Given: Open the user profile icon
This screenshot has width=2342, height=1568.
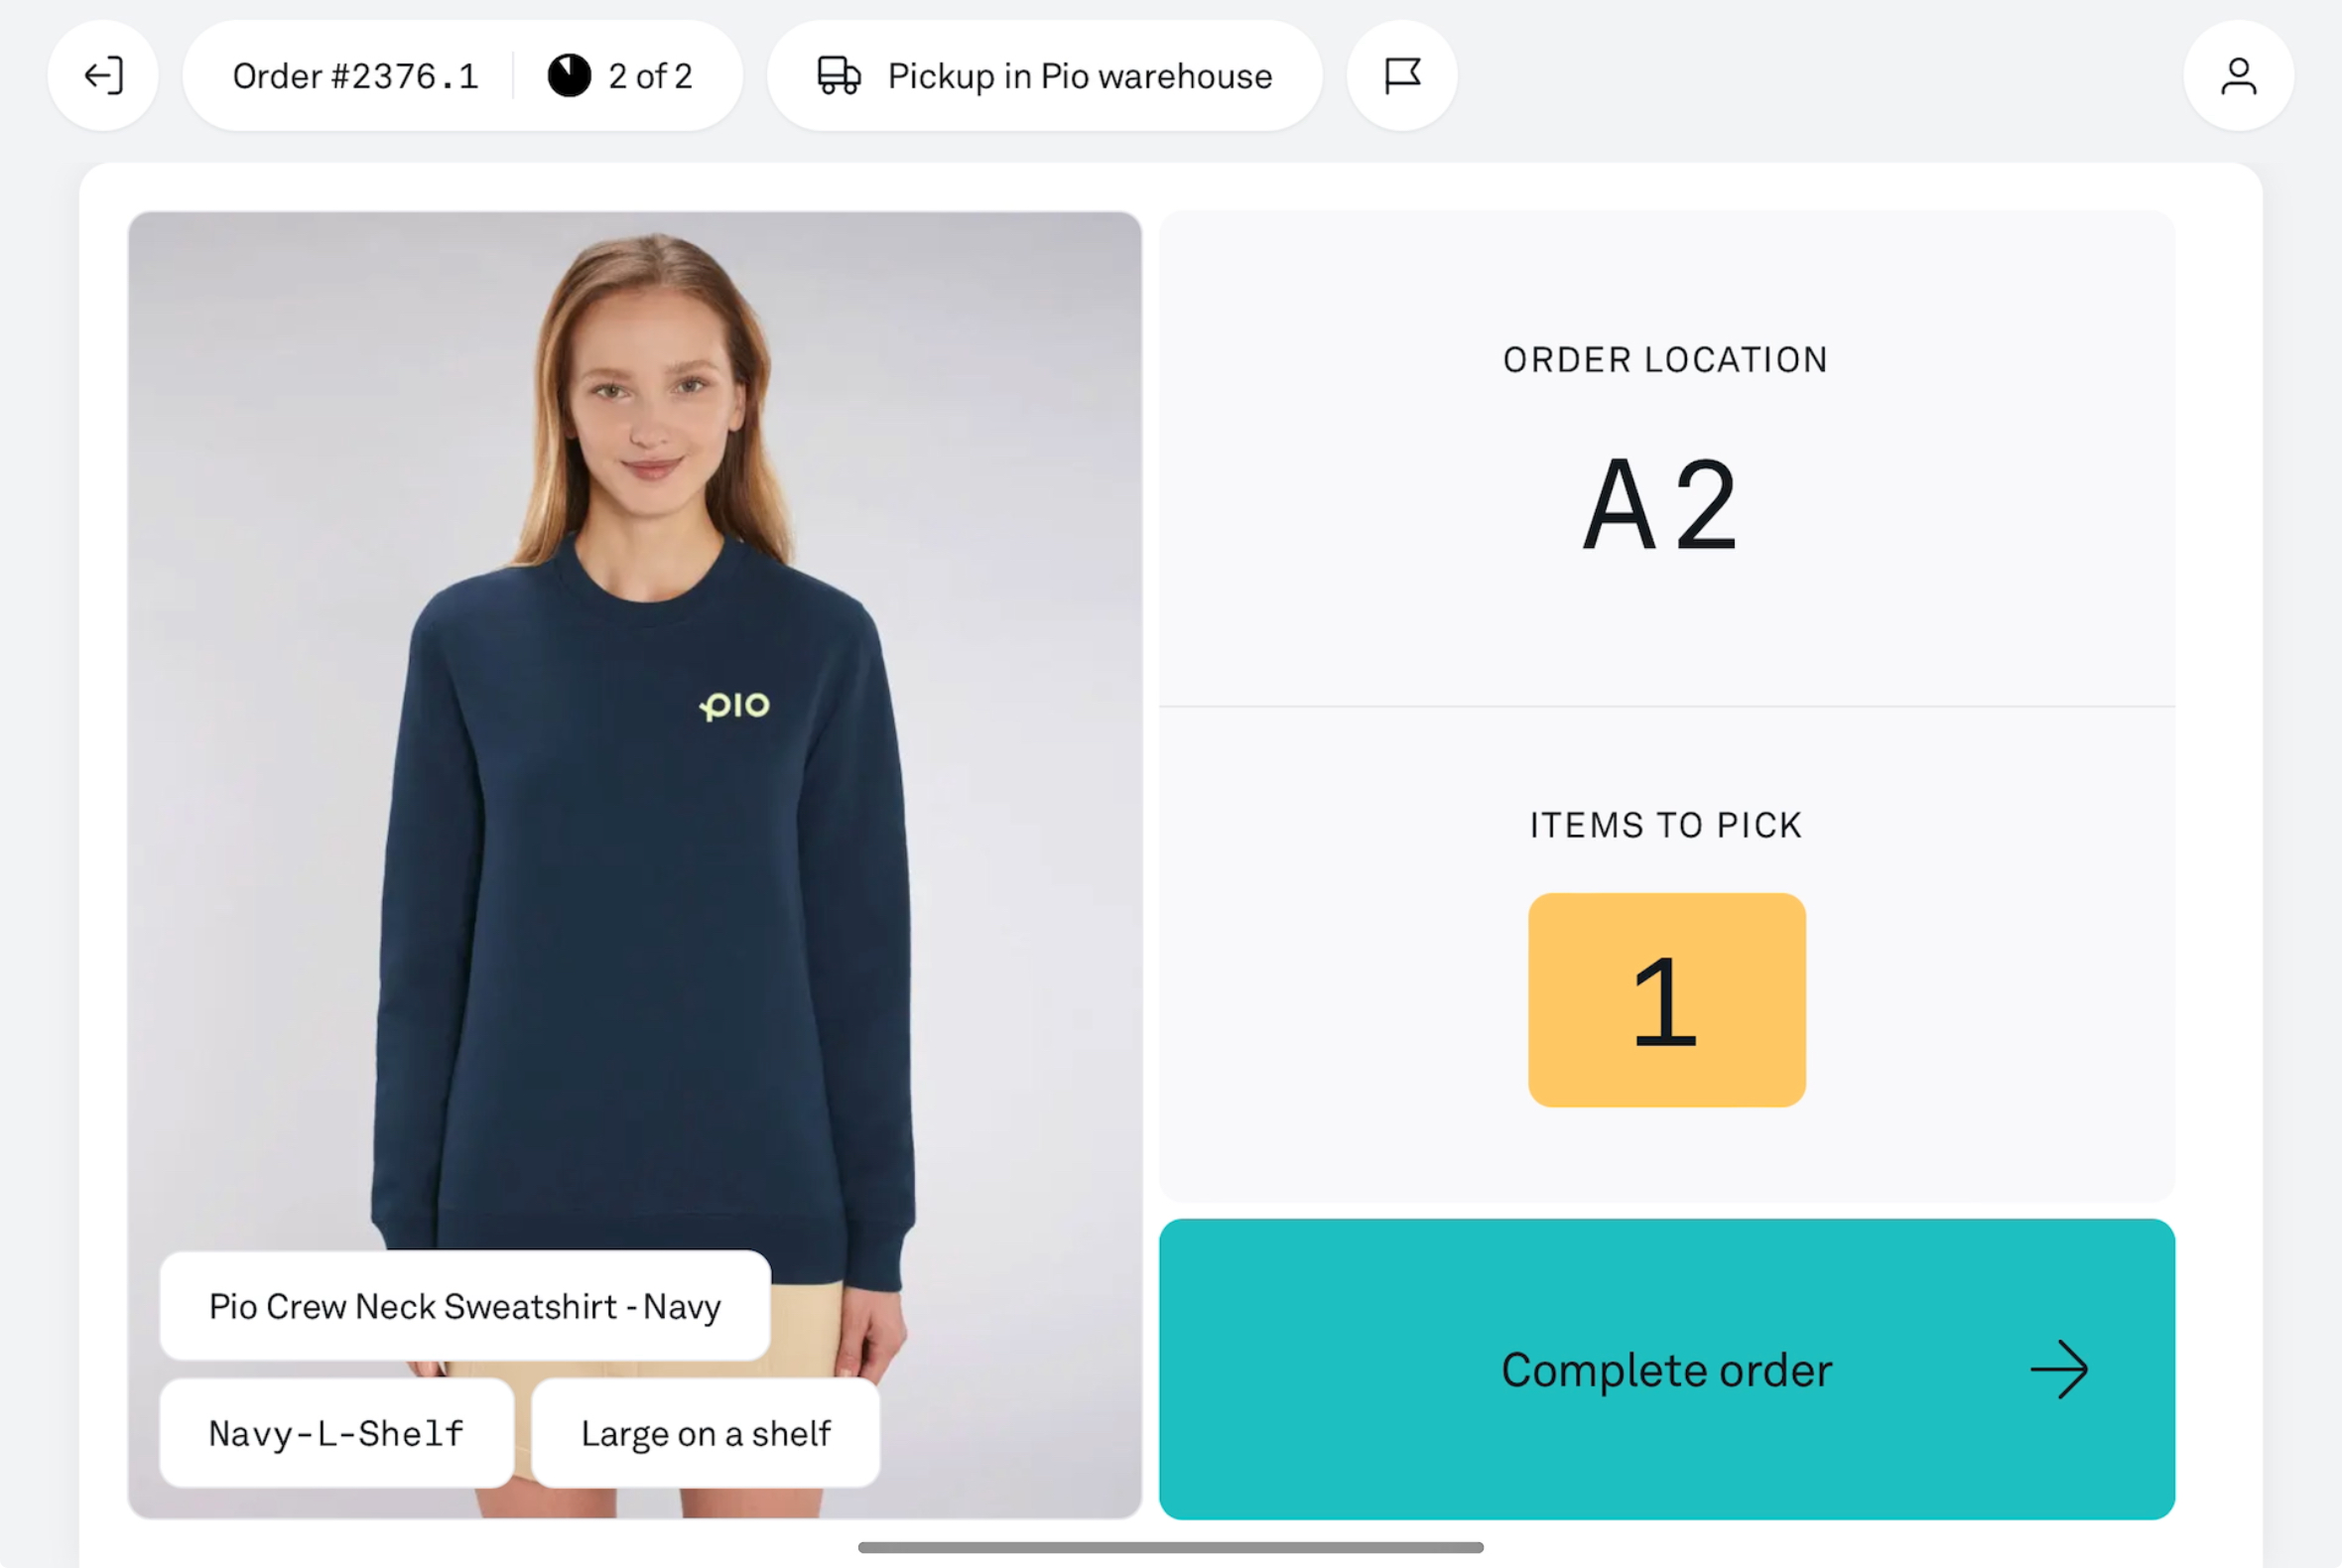Looking at the screenshot, I should pos(2238,76).
